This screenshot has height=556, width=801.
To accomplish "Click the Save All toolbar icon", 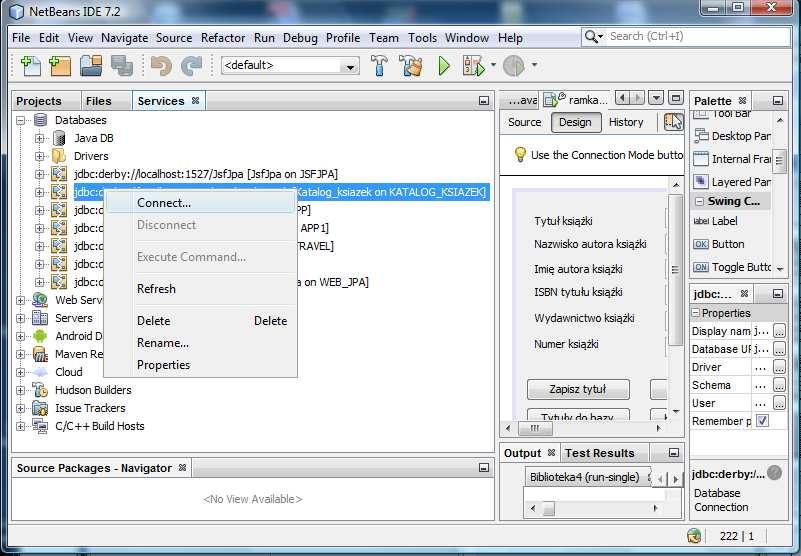I will (x=122, y=65).
